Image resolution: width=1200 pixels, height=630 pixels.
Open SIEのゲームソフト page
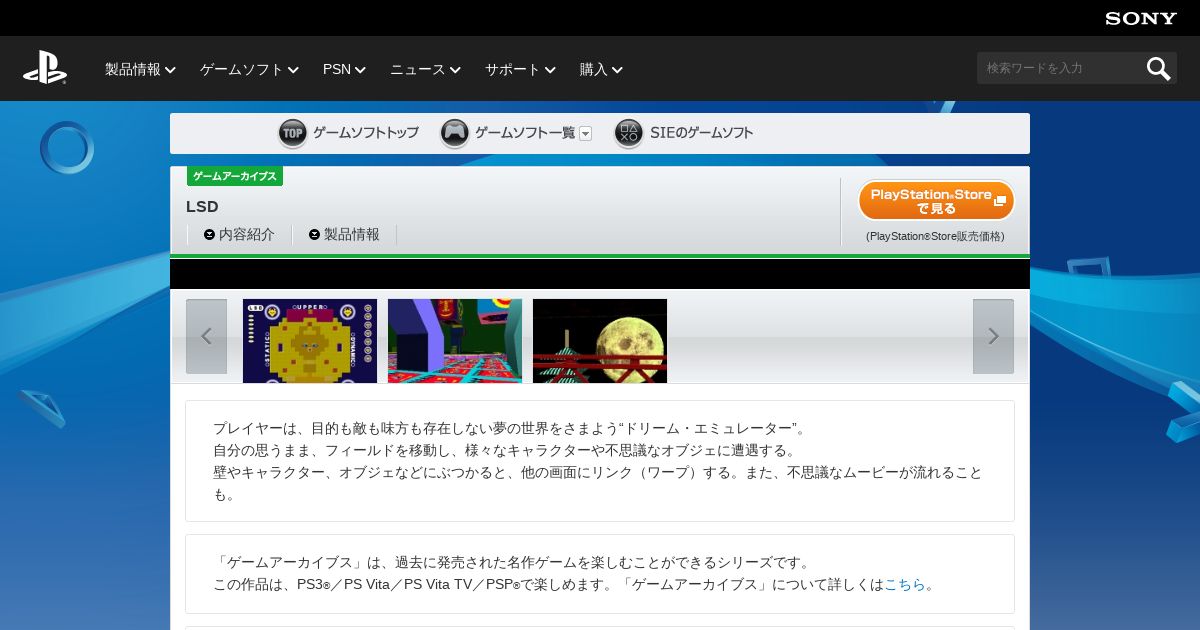pos(701,133)
